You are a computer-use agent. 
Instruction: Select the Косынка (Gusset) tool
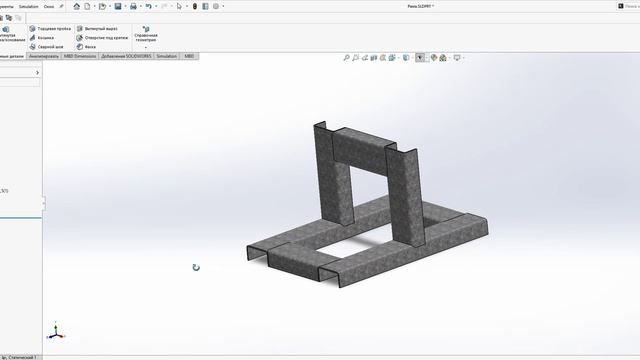(x=42, y=38)
